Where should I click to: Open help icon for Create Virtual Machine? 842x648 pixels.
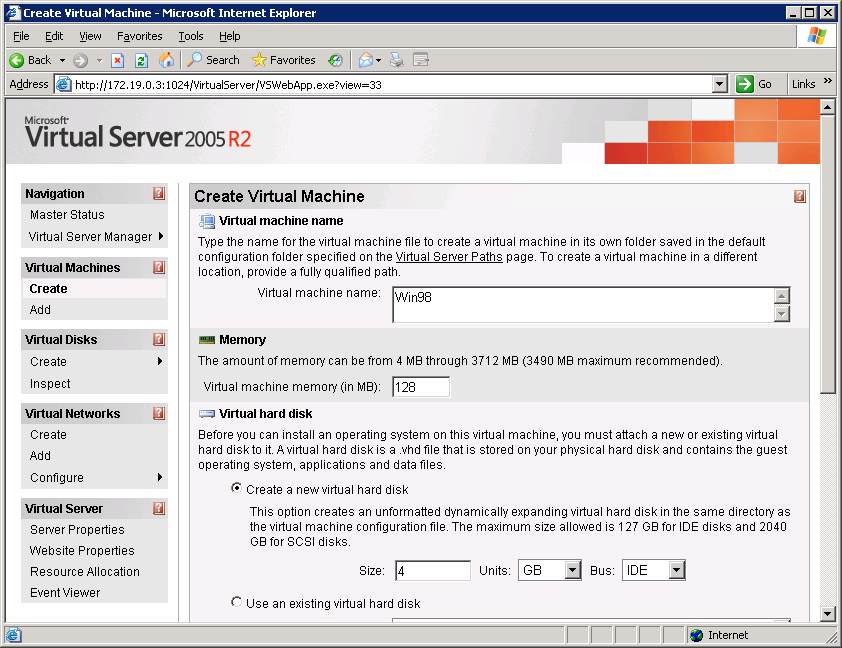(x=800, y=196)
